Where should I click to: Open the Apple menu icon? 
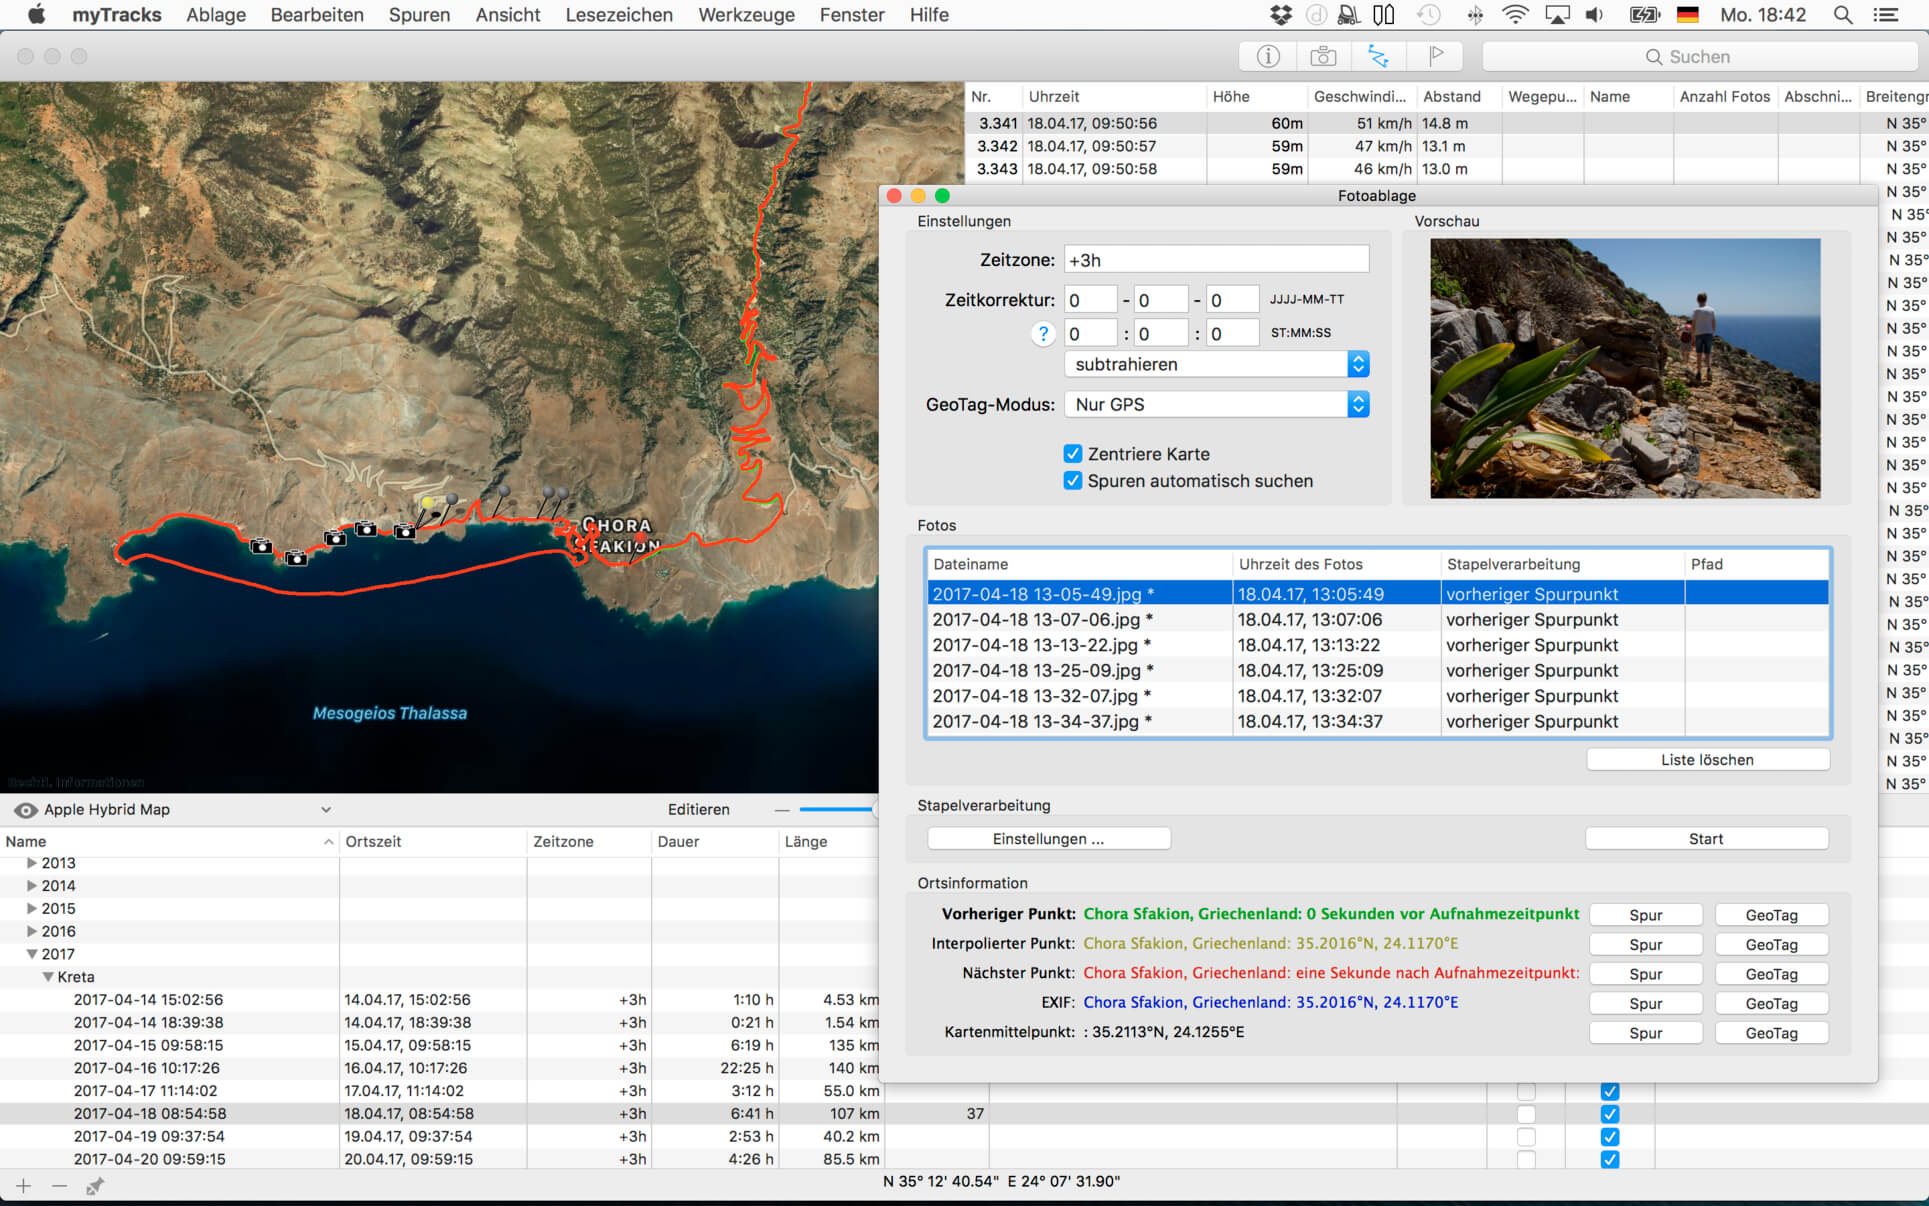click(x=36, y=15)
